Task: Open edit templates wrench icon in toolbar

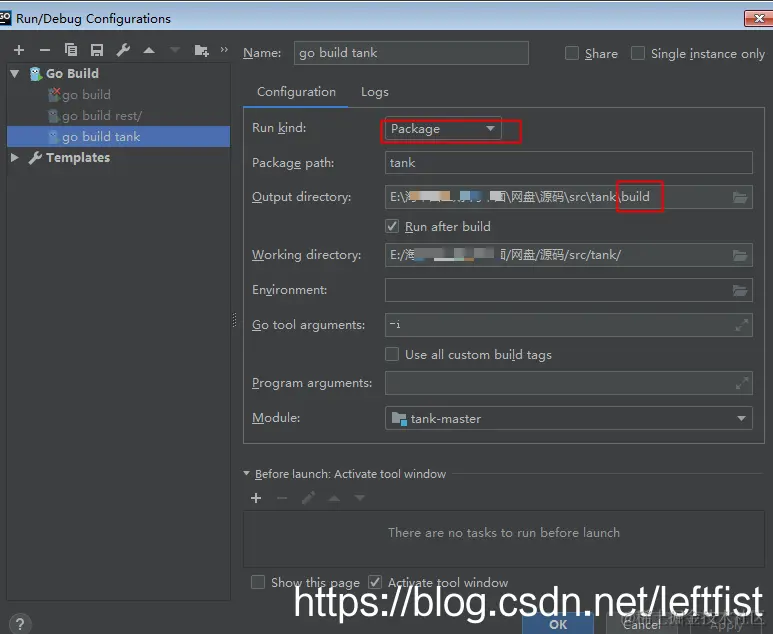Action: pos(123,50)
